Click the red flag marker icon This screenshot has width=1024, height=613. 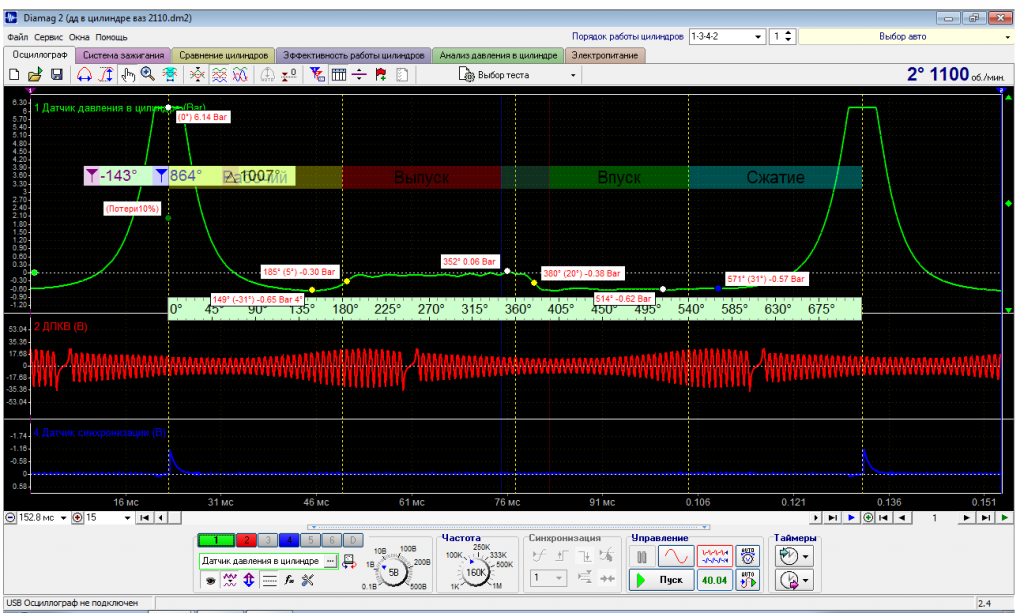pyautogui.click(x=381, y=75)
